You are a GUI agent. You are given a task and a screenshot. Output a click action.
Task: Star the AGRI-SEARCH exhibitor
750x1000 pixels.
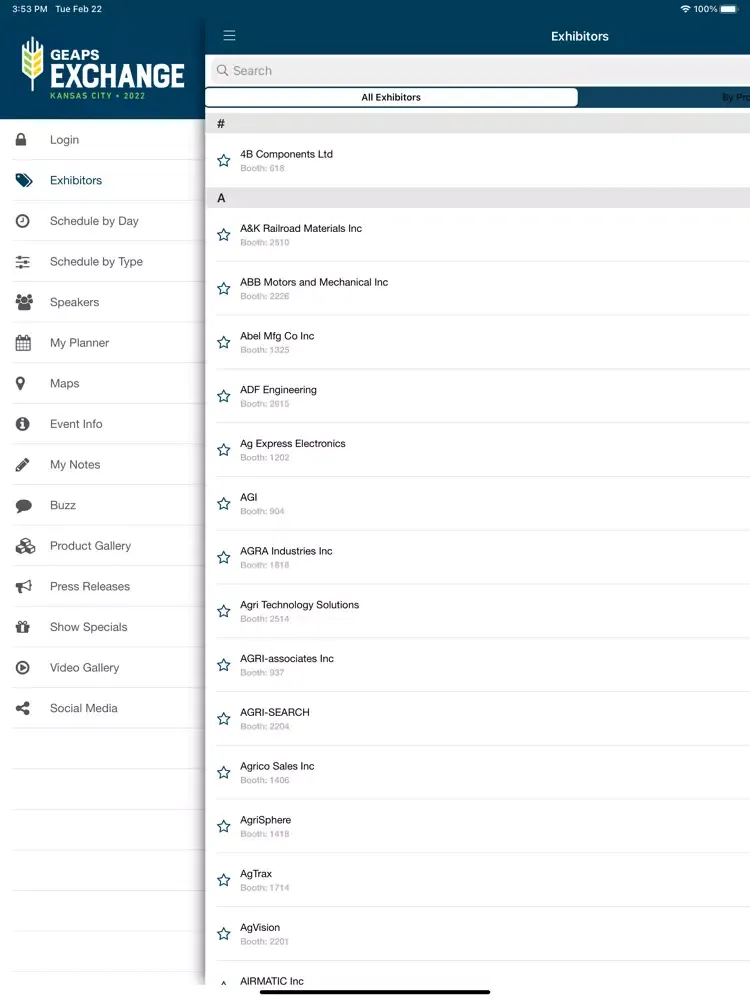pos(223,719)
